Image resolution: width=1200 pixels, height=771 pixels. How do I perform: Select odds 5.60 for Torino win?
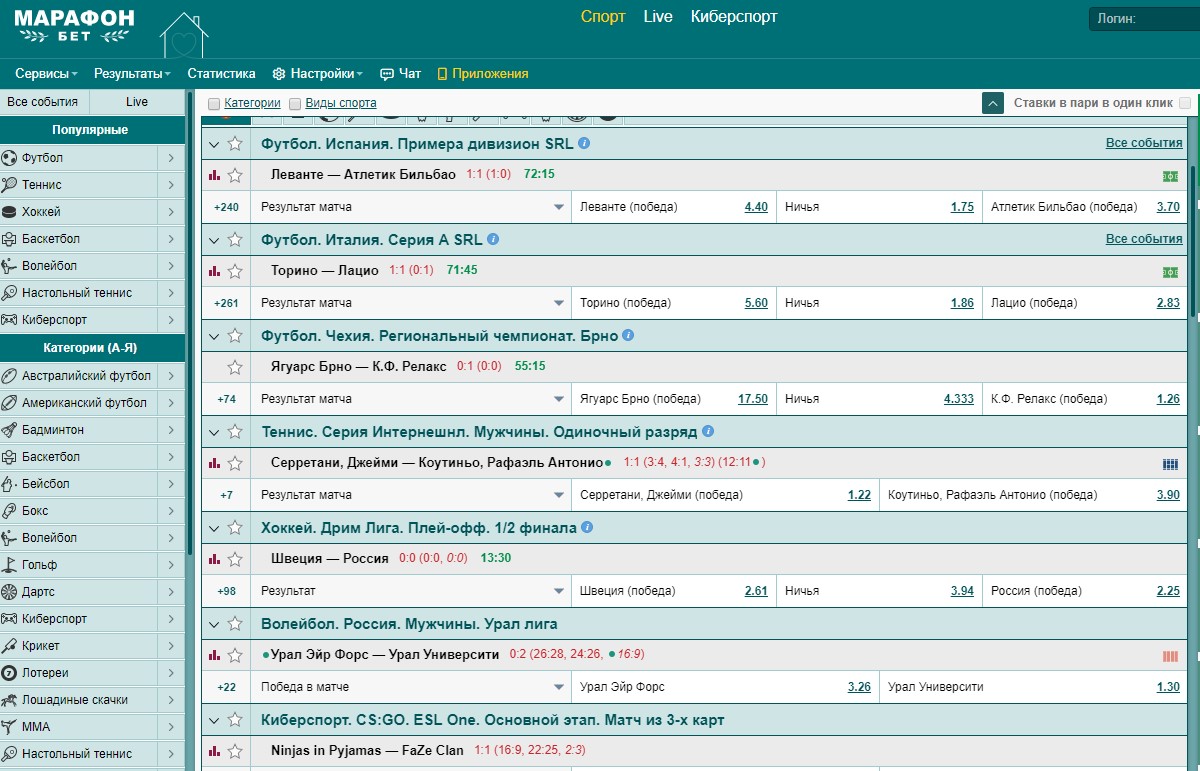click(x=756, y=303)
